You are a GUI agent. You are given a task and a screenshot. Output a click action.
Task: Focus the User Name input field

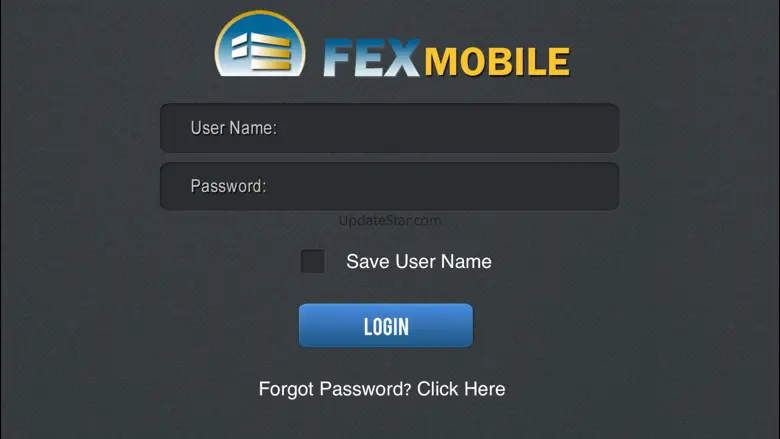(x=390, y=128)
